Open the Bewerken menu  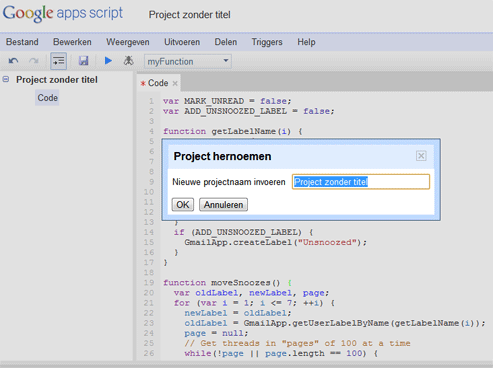pos(72,42)
